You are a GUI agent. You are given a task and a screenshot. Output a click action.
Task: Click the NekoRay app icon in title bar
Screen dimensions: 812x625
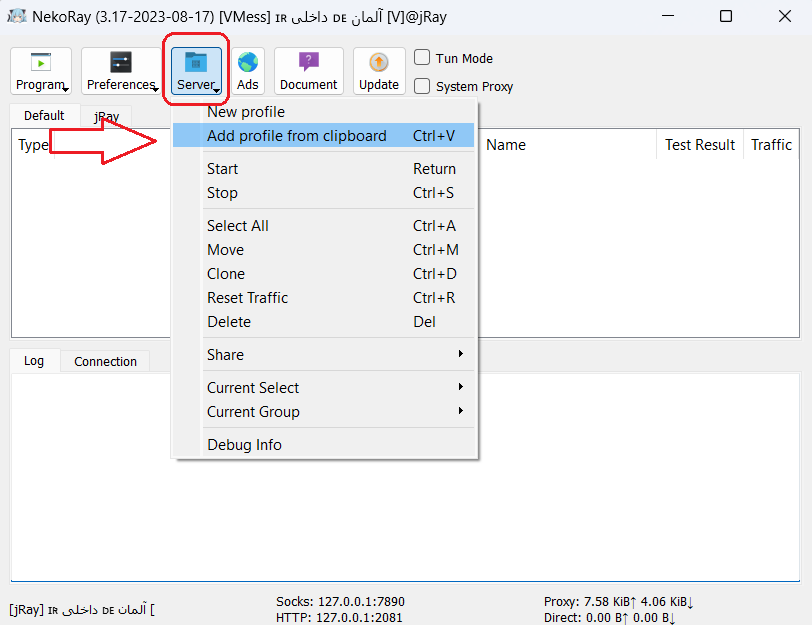point(17,16)
